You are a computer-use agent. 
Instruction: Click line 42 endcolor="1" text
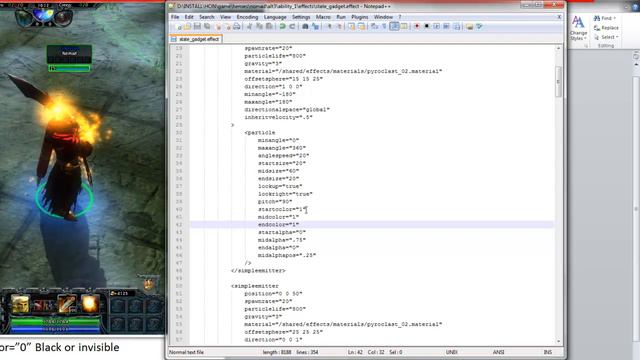278,225
